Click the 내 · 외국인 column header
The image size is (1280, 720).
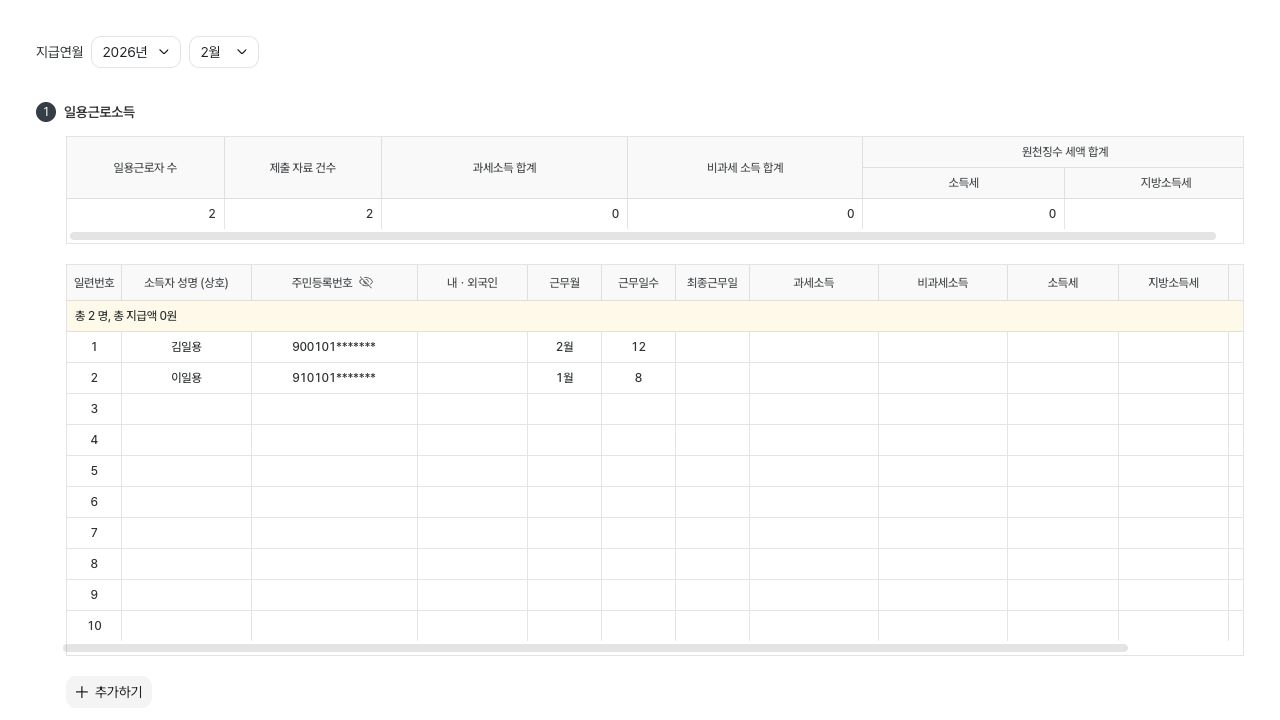[x=472, y=283]
